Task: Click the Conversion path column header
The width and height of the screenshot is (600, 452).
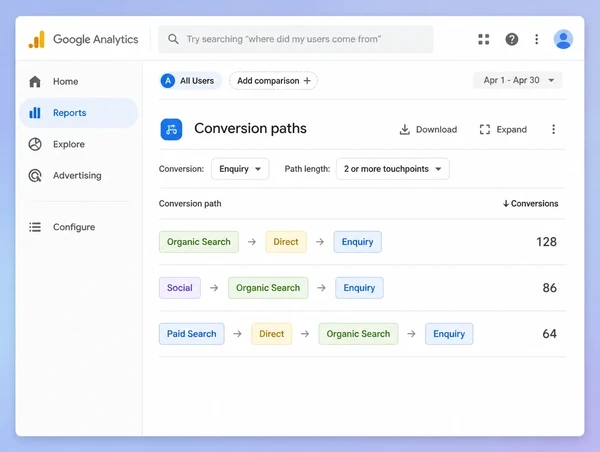Action: pos(190,204)
